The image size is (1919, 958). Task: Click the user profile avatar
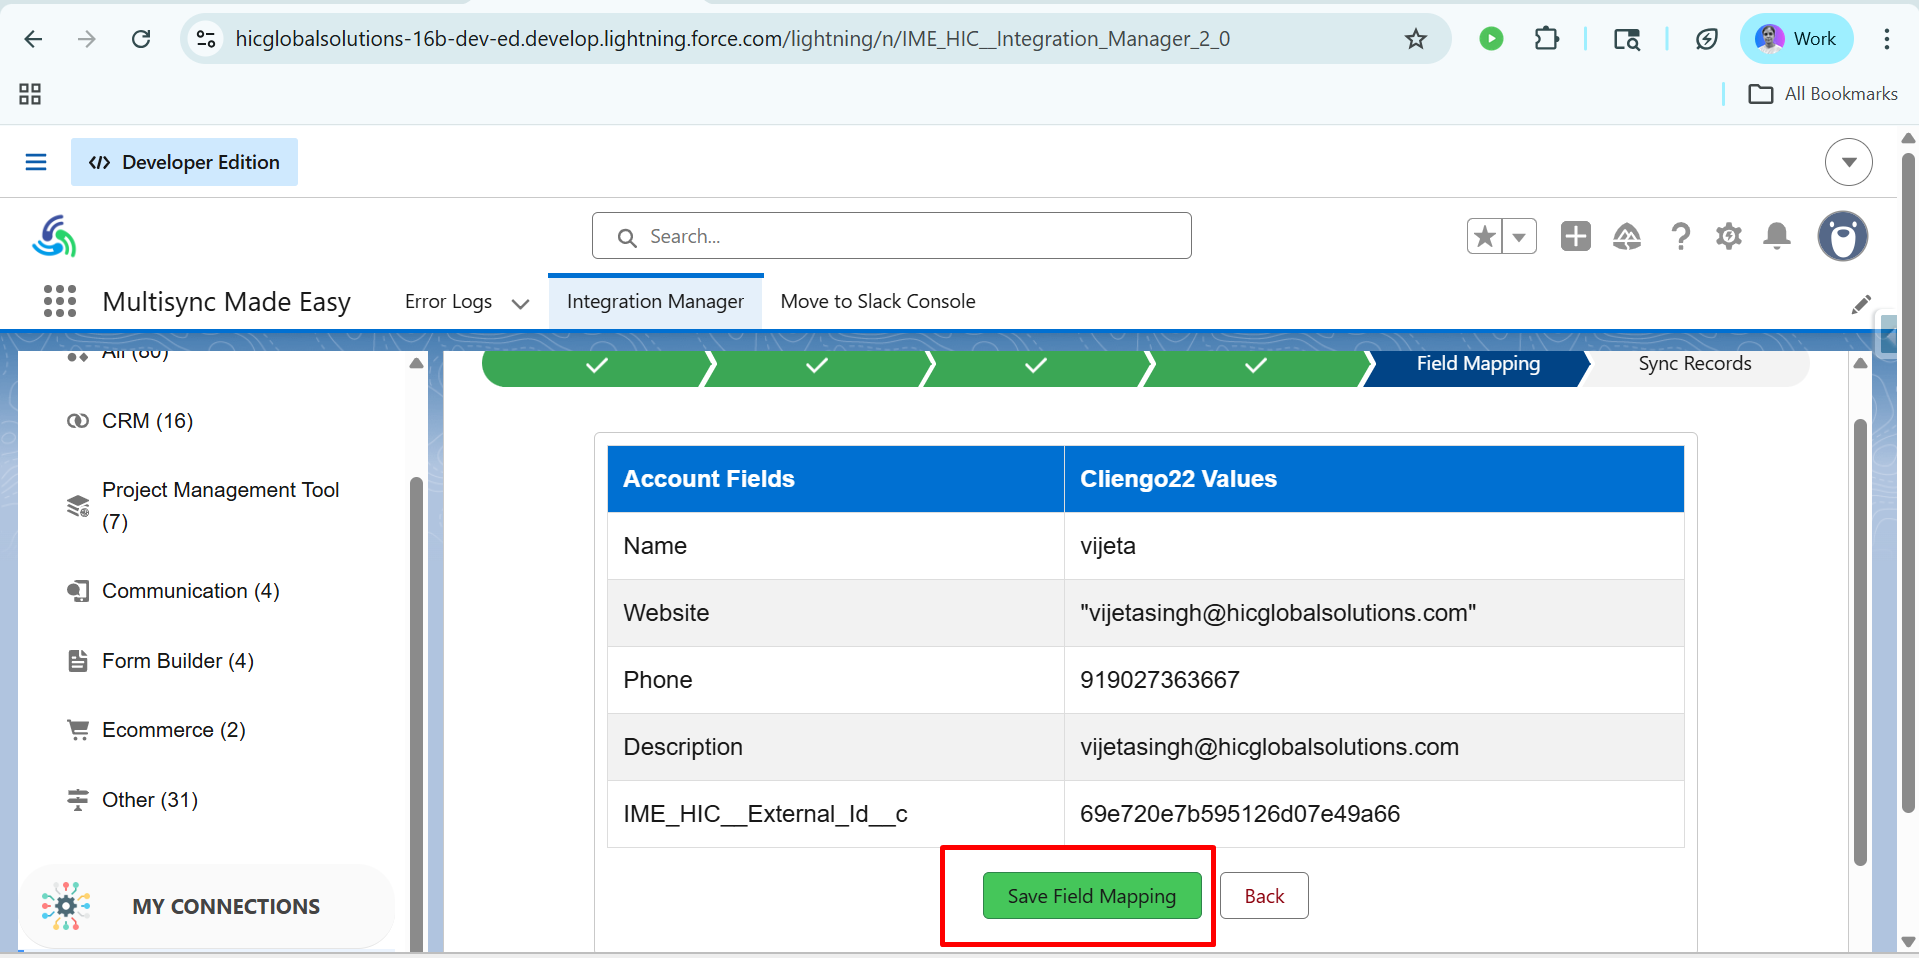(1842, 237)
